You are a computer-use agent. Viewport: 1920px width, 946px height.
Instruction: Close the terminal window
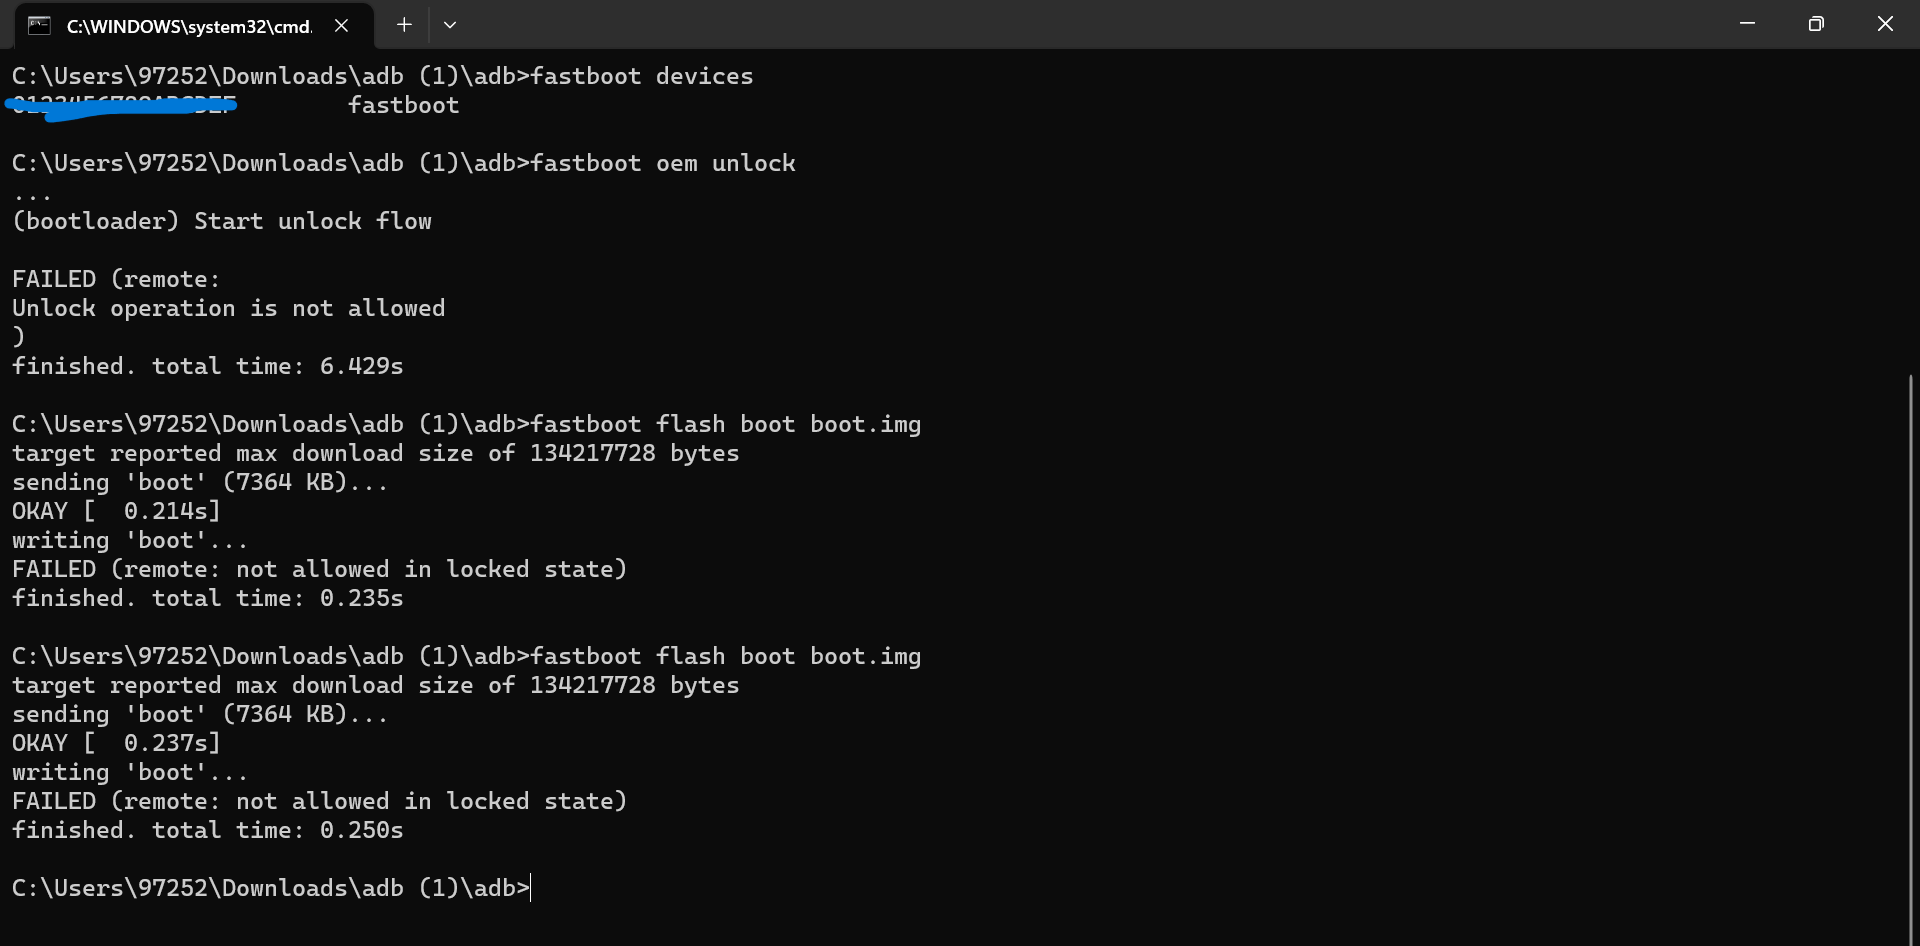tap(1885, 24)
